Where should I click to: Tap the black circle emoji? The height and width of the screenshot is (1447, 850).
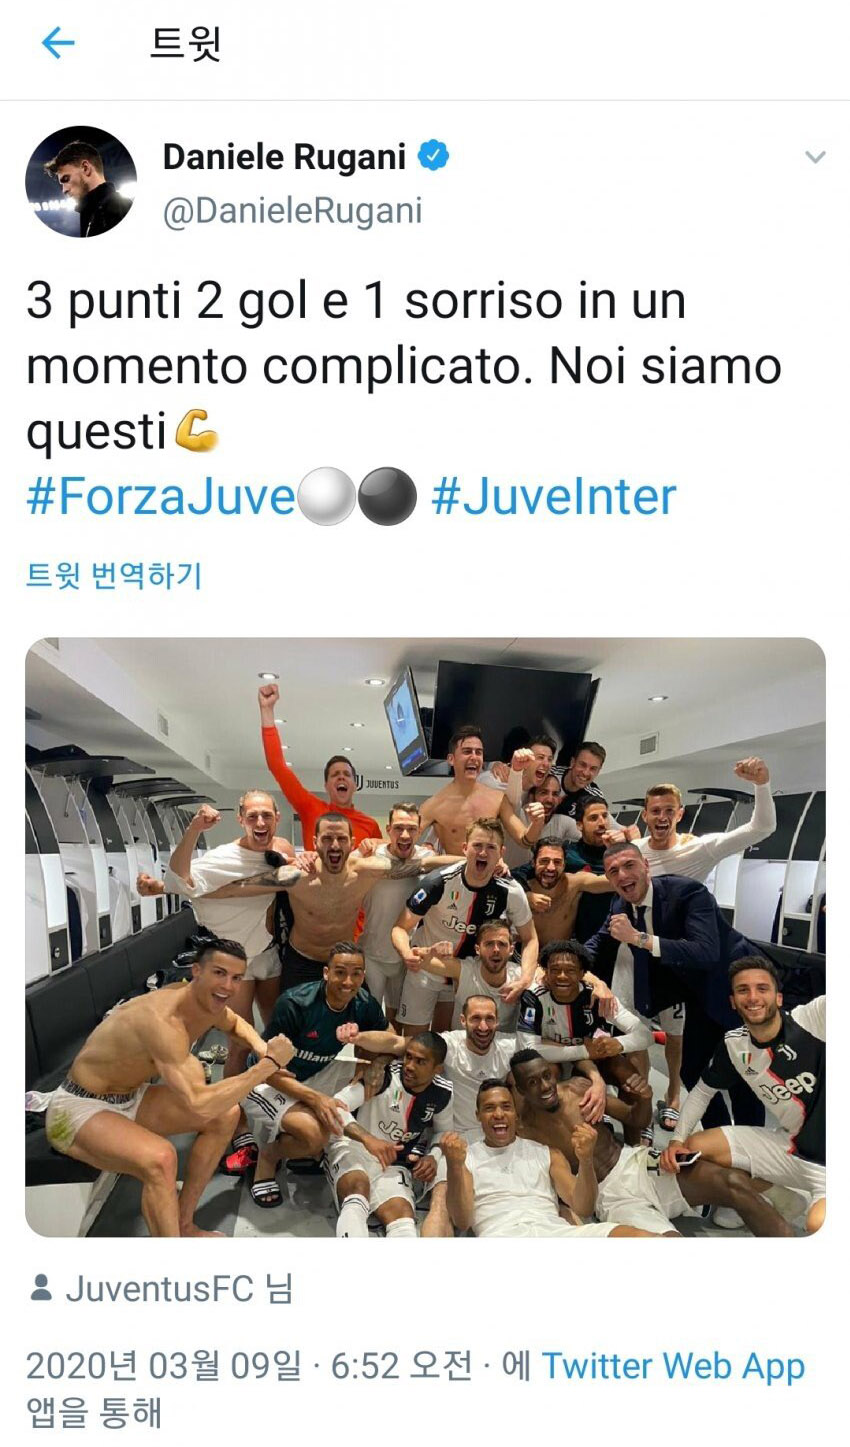387,497
